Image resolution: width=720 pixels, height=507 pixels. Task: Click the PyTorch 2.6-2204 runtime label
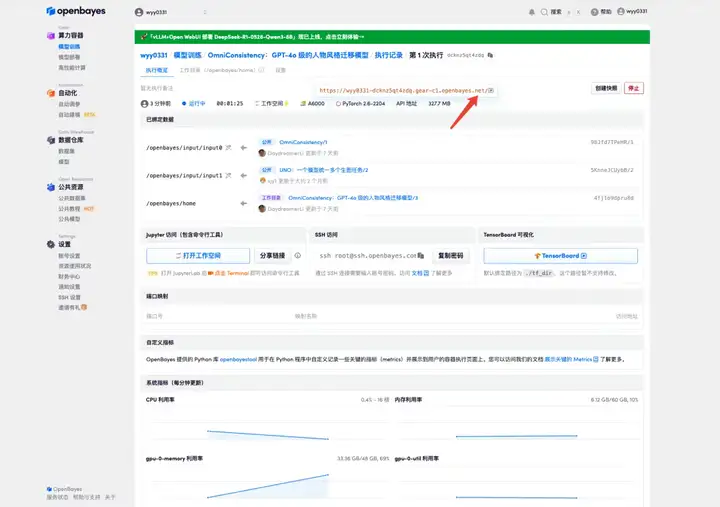[360, 104]
